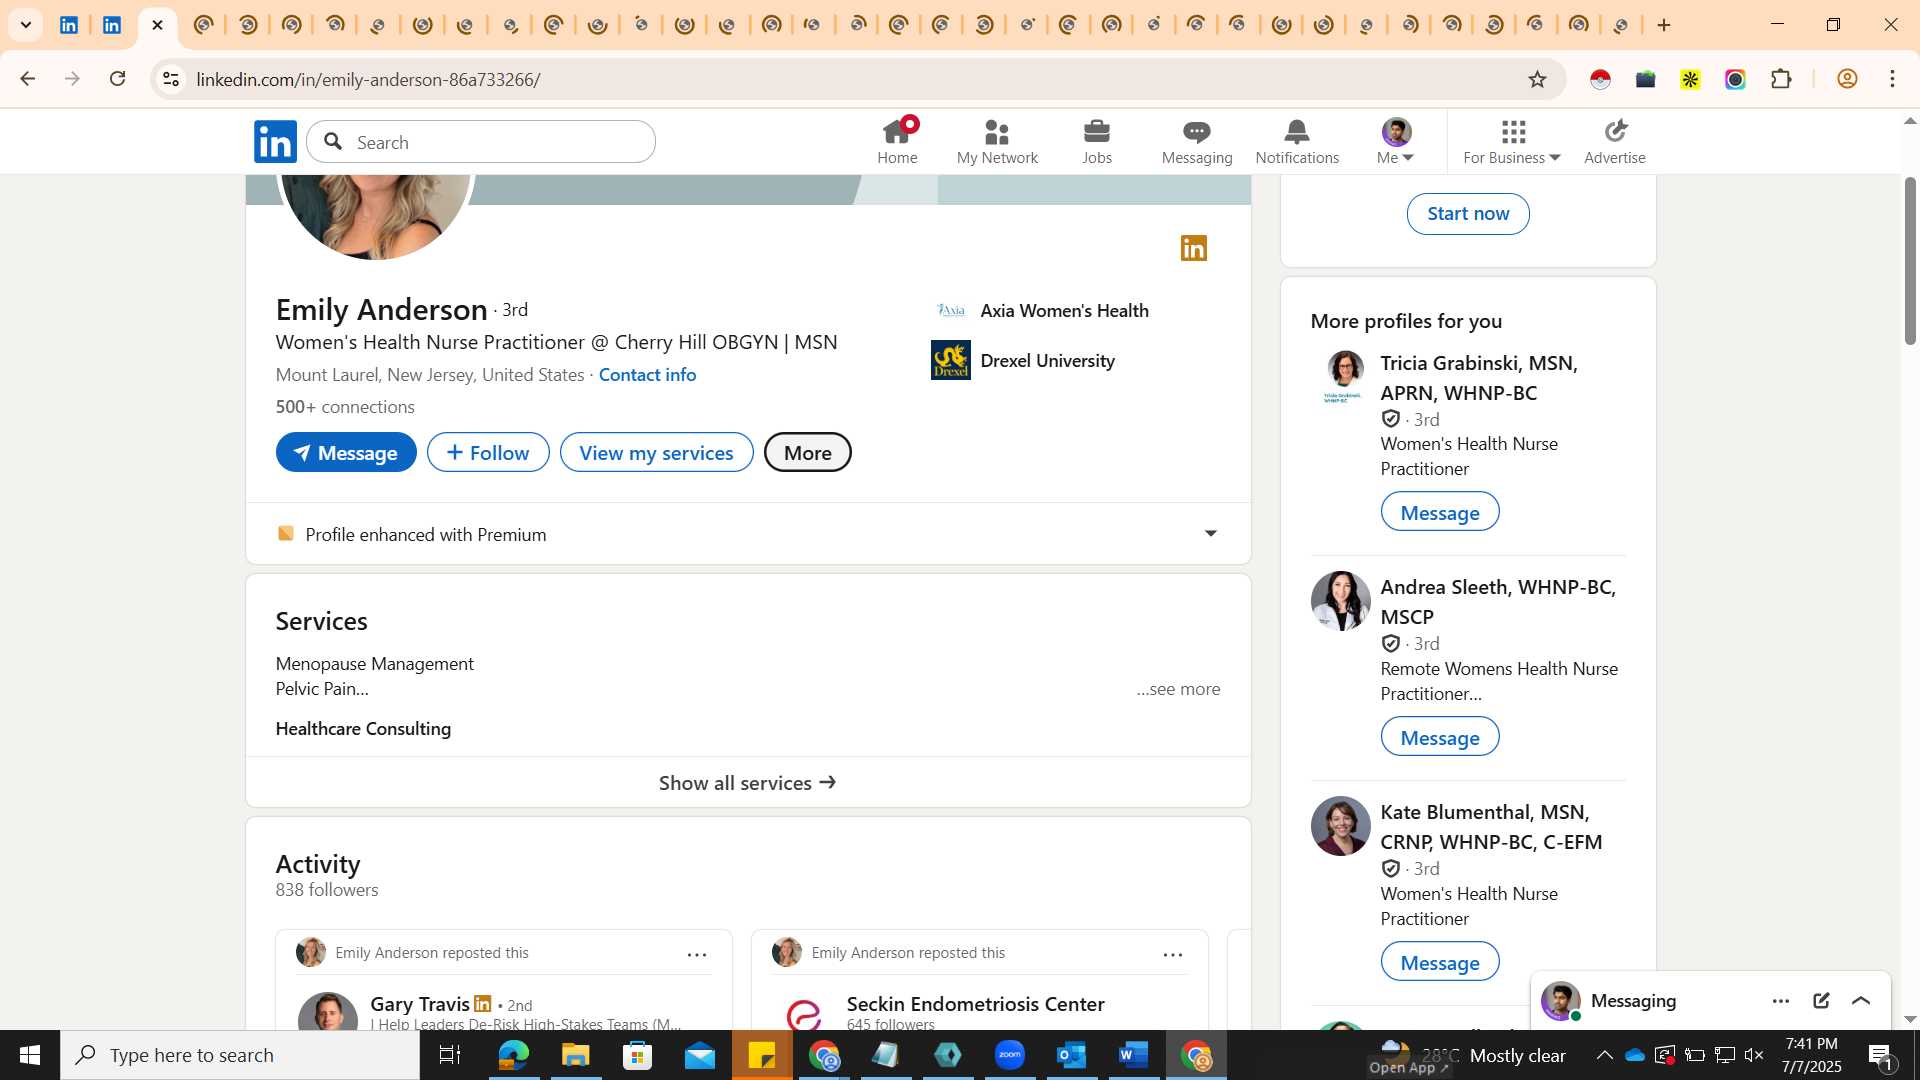The height and width of the screenshot is (1080, 1920).
Task: Open the More actions button
Action: pos(808,453)
